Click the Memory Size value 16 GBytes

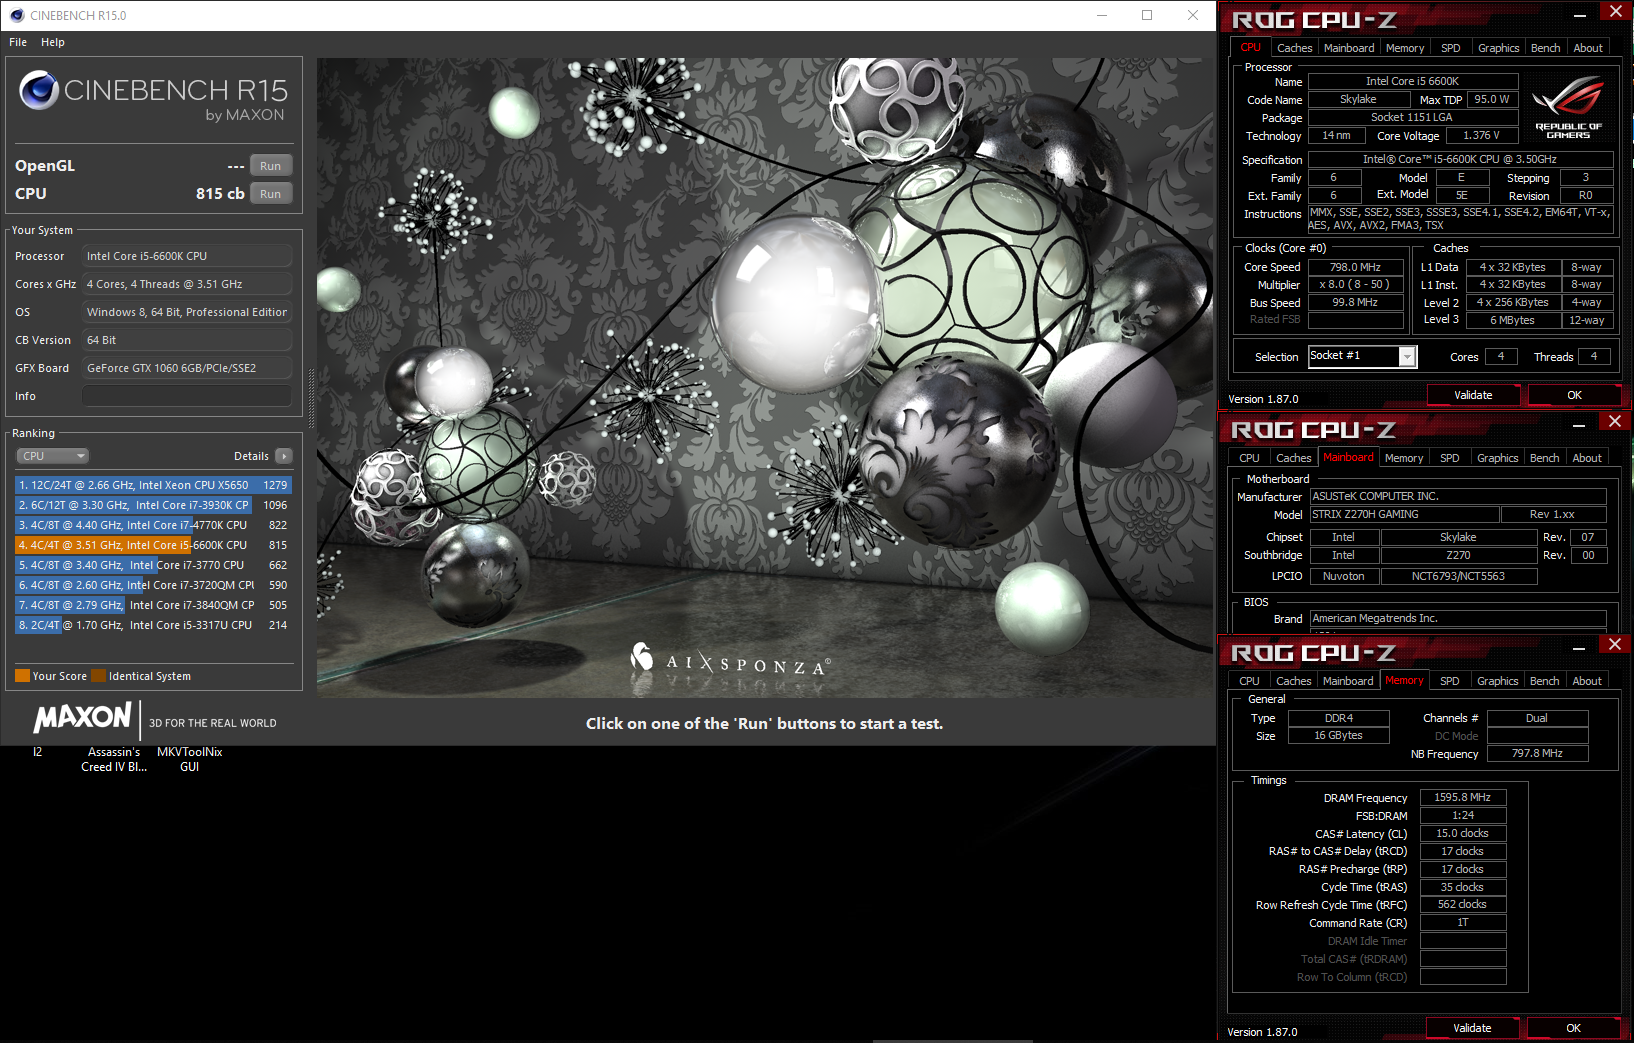(x=1338, y=735)
